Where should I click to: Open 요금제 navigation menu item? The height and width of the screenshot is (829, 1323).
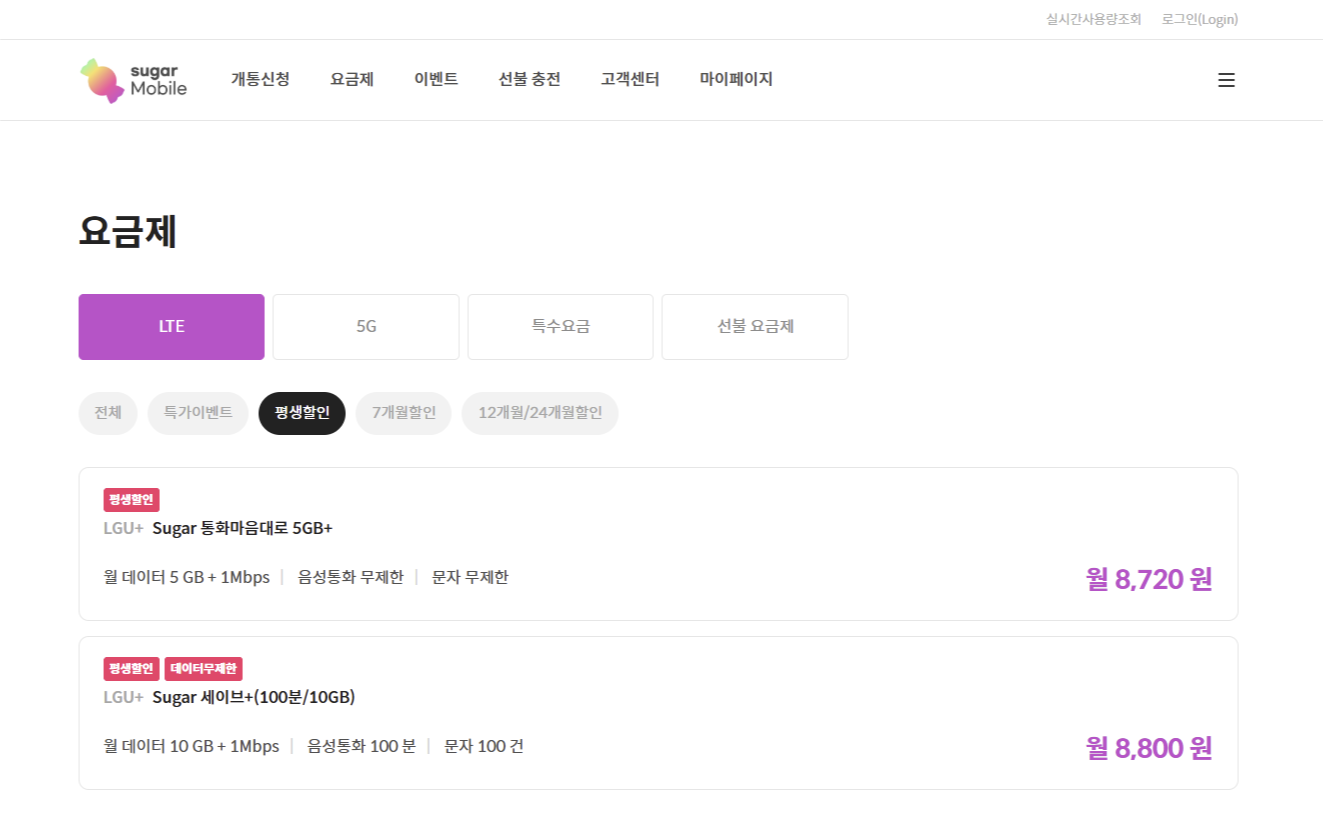click(352, 79)
